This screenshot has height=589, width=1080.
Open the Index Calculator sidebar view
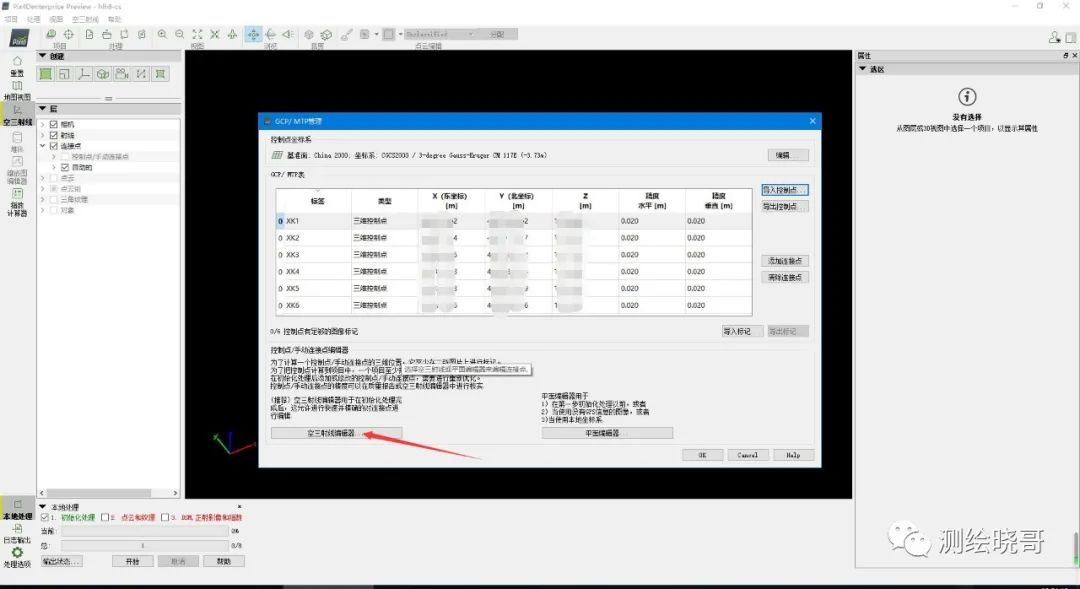[x=17, y=203]
